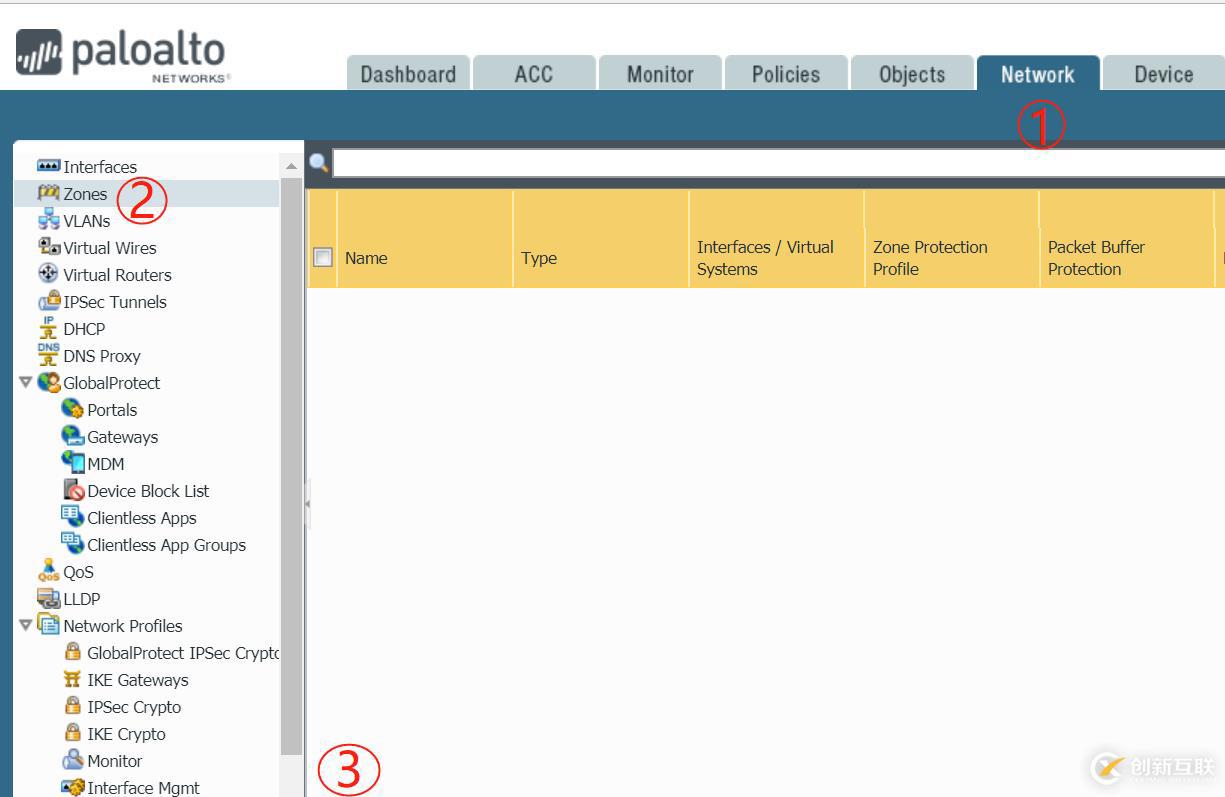The height and width of the screenshot is (797, 1225).
Task: Open the Device tab
Action: click(1164, 74)
